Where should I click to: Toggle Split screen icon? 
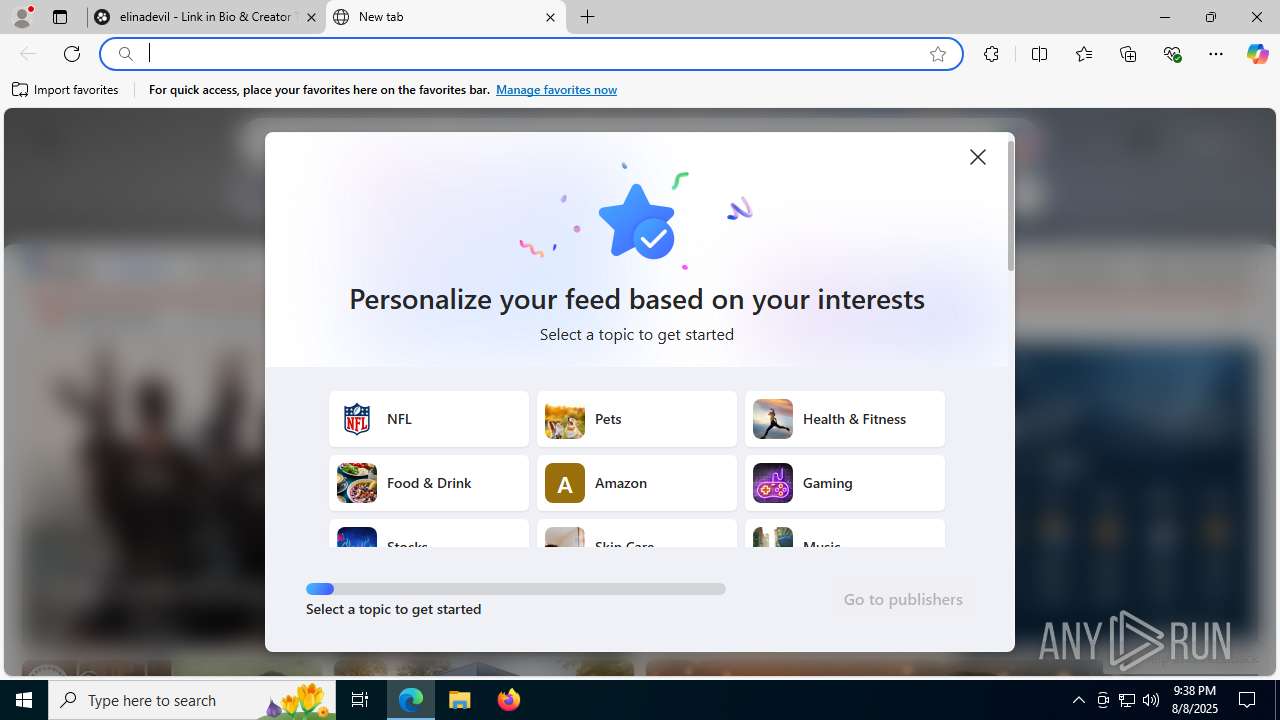(1039, 54)
